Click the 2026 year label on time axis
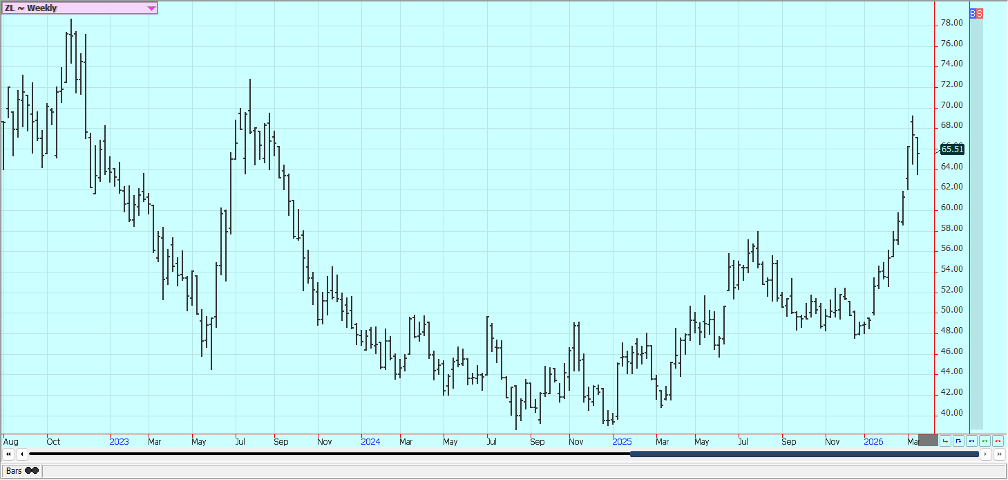 pyautogui.click(x=874, y=440)
